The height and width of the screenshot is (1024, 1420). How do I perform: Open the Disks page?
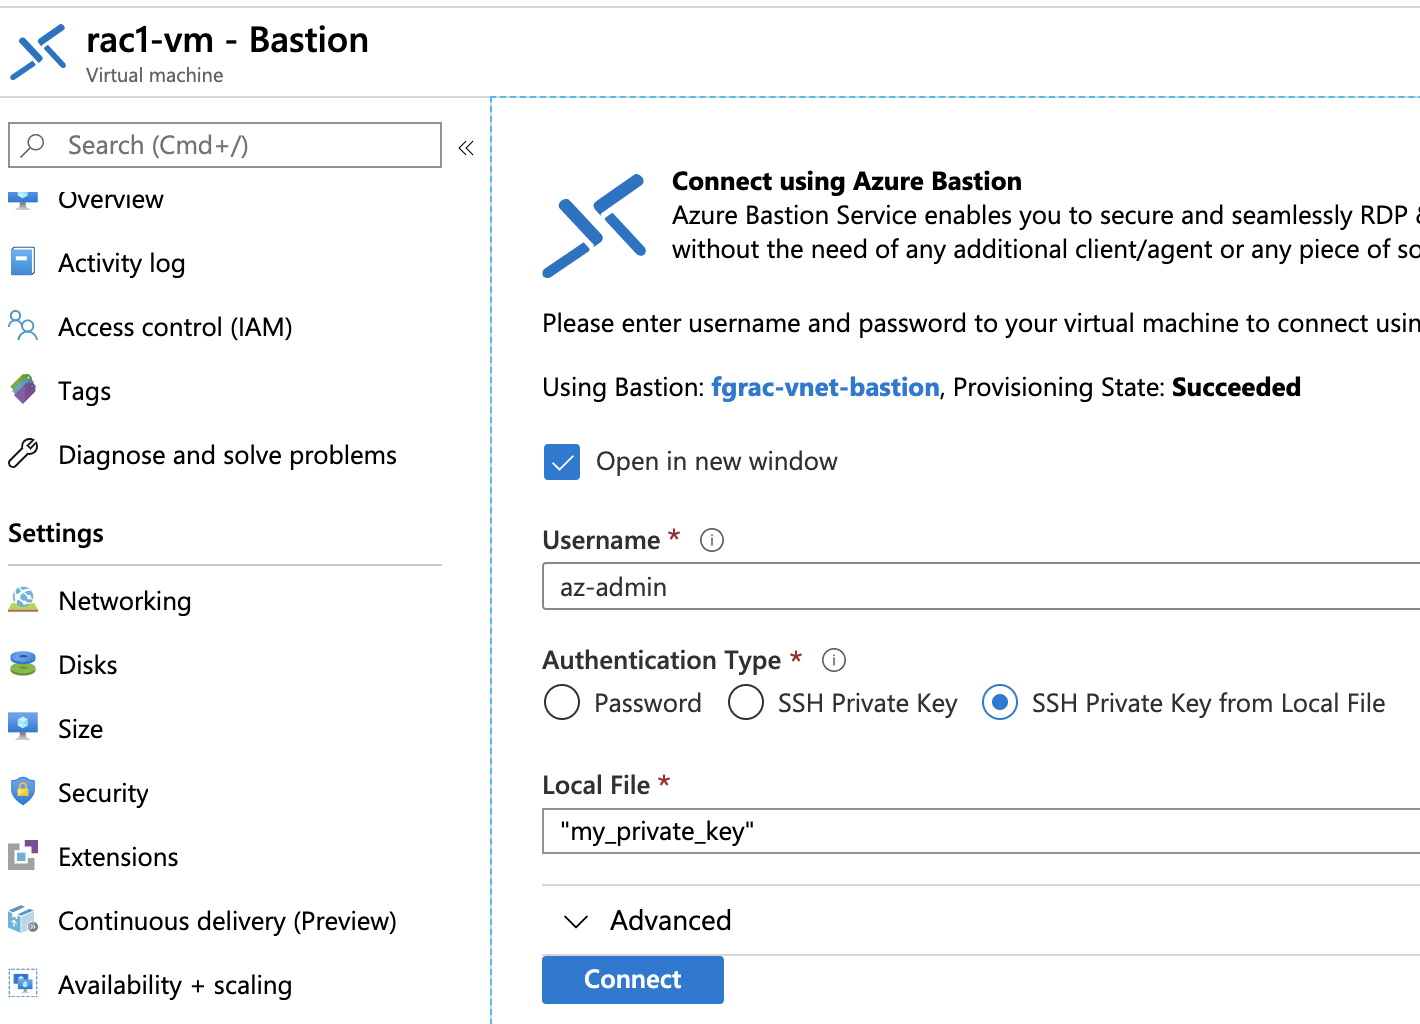tap(88, 664)
